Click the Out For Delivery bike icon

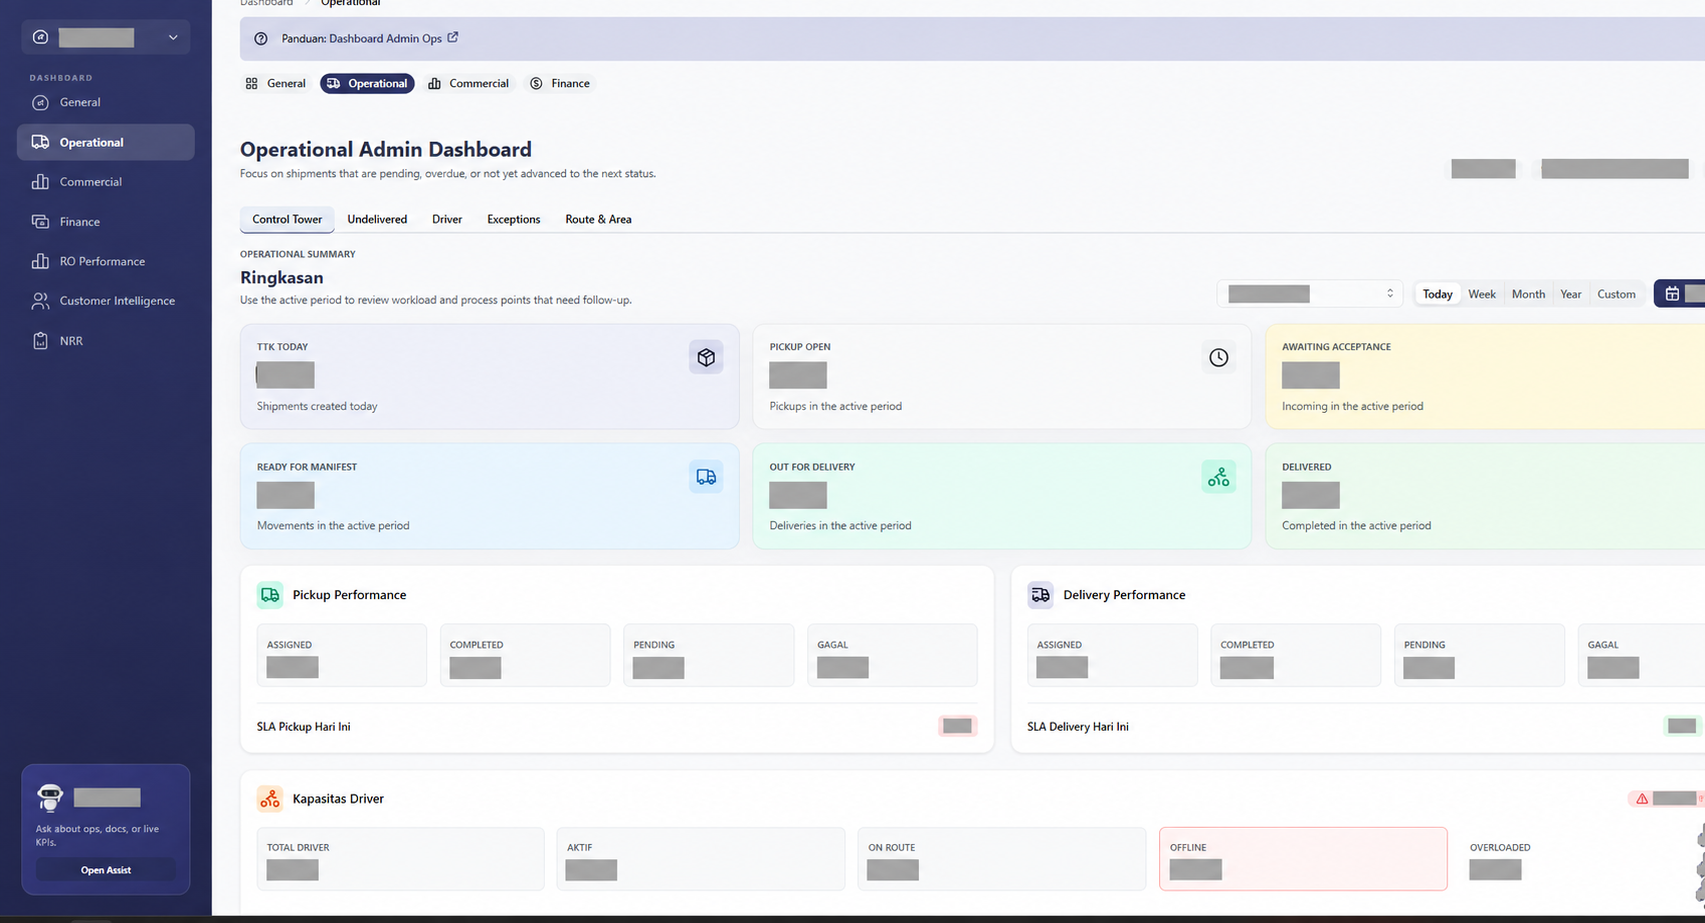pyautogui.click(x=1218, y=477)
